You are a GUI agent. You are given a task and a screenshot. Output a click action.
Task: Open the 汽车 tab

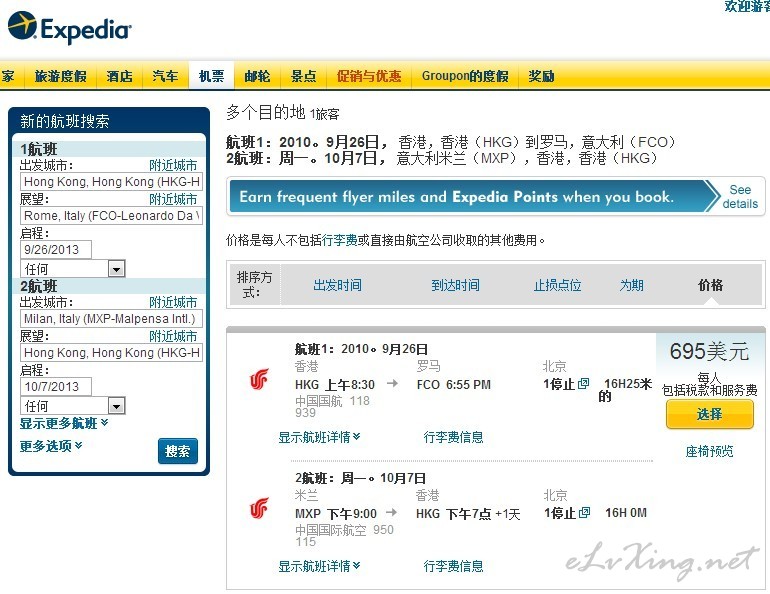pos(165,76)
